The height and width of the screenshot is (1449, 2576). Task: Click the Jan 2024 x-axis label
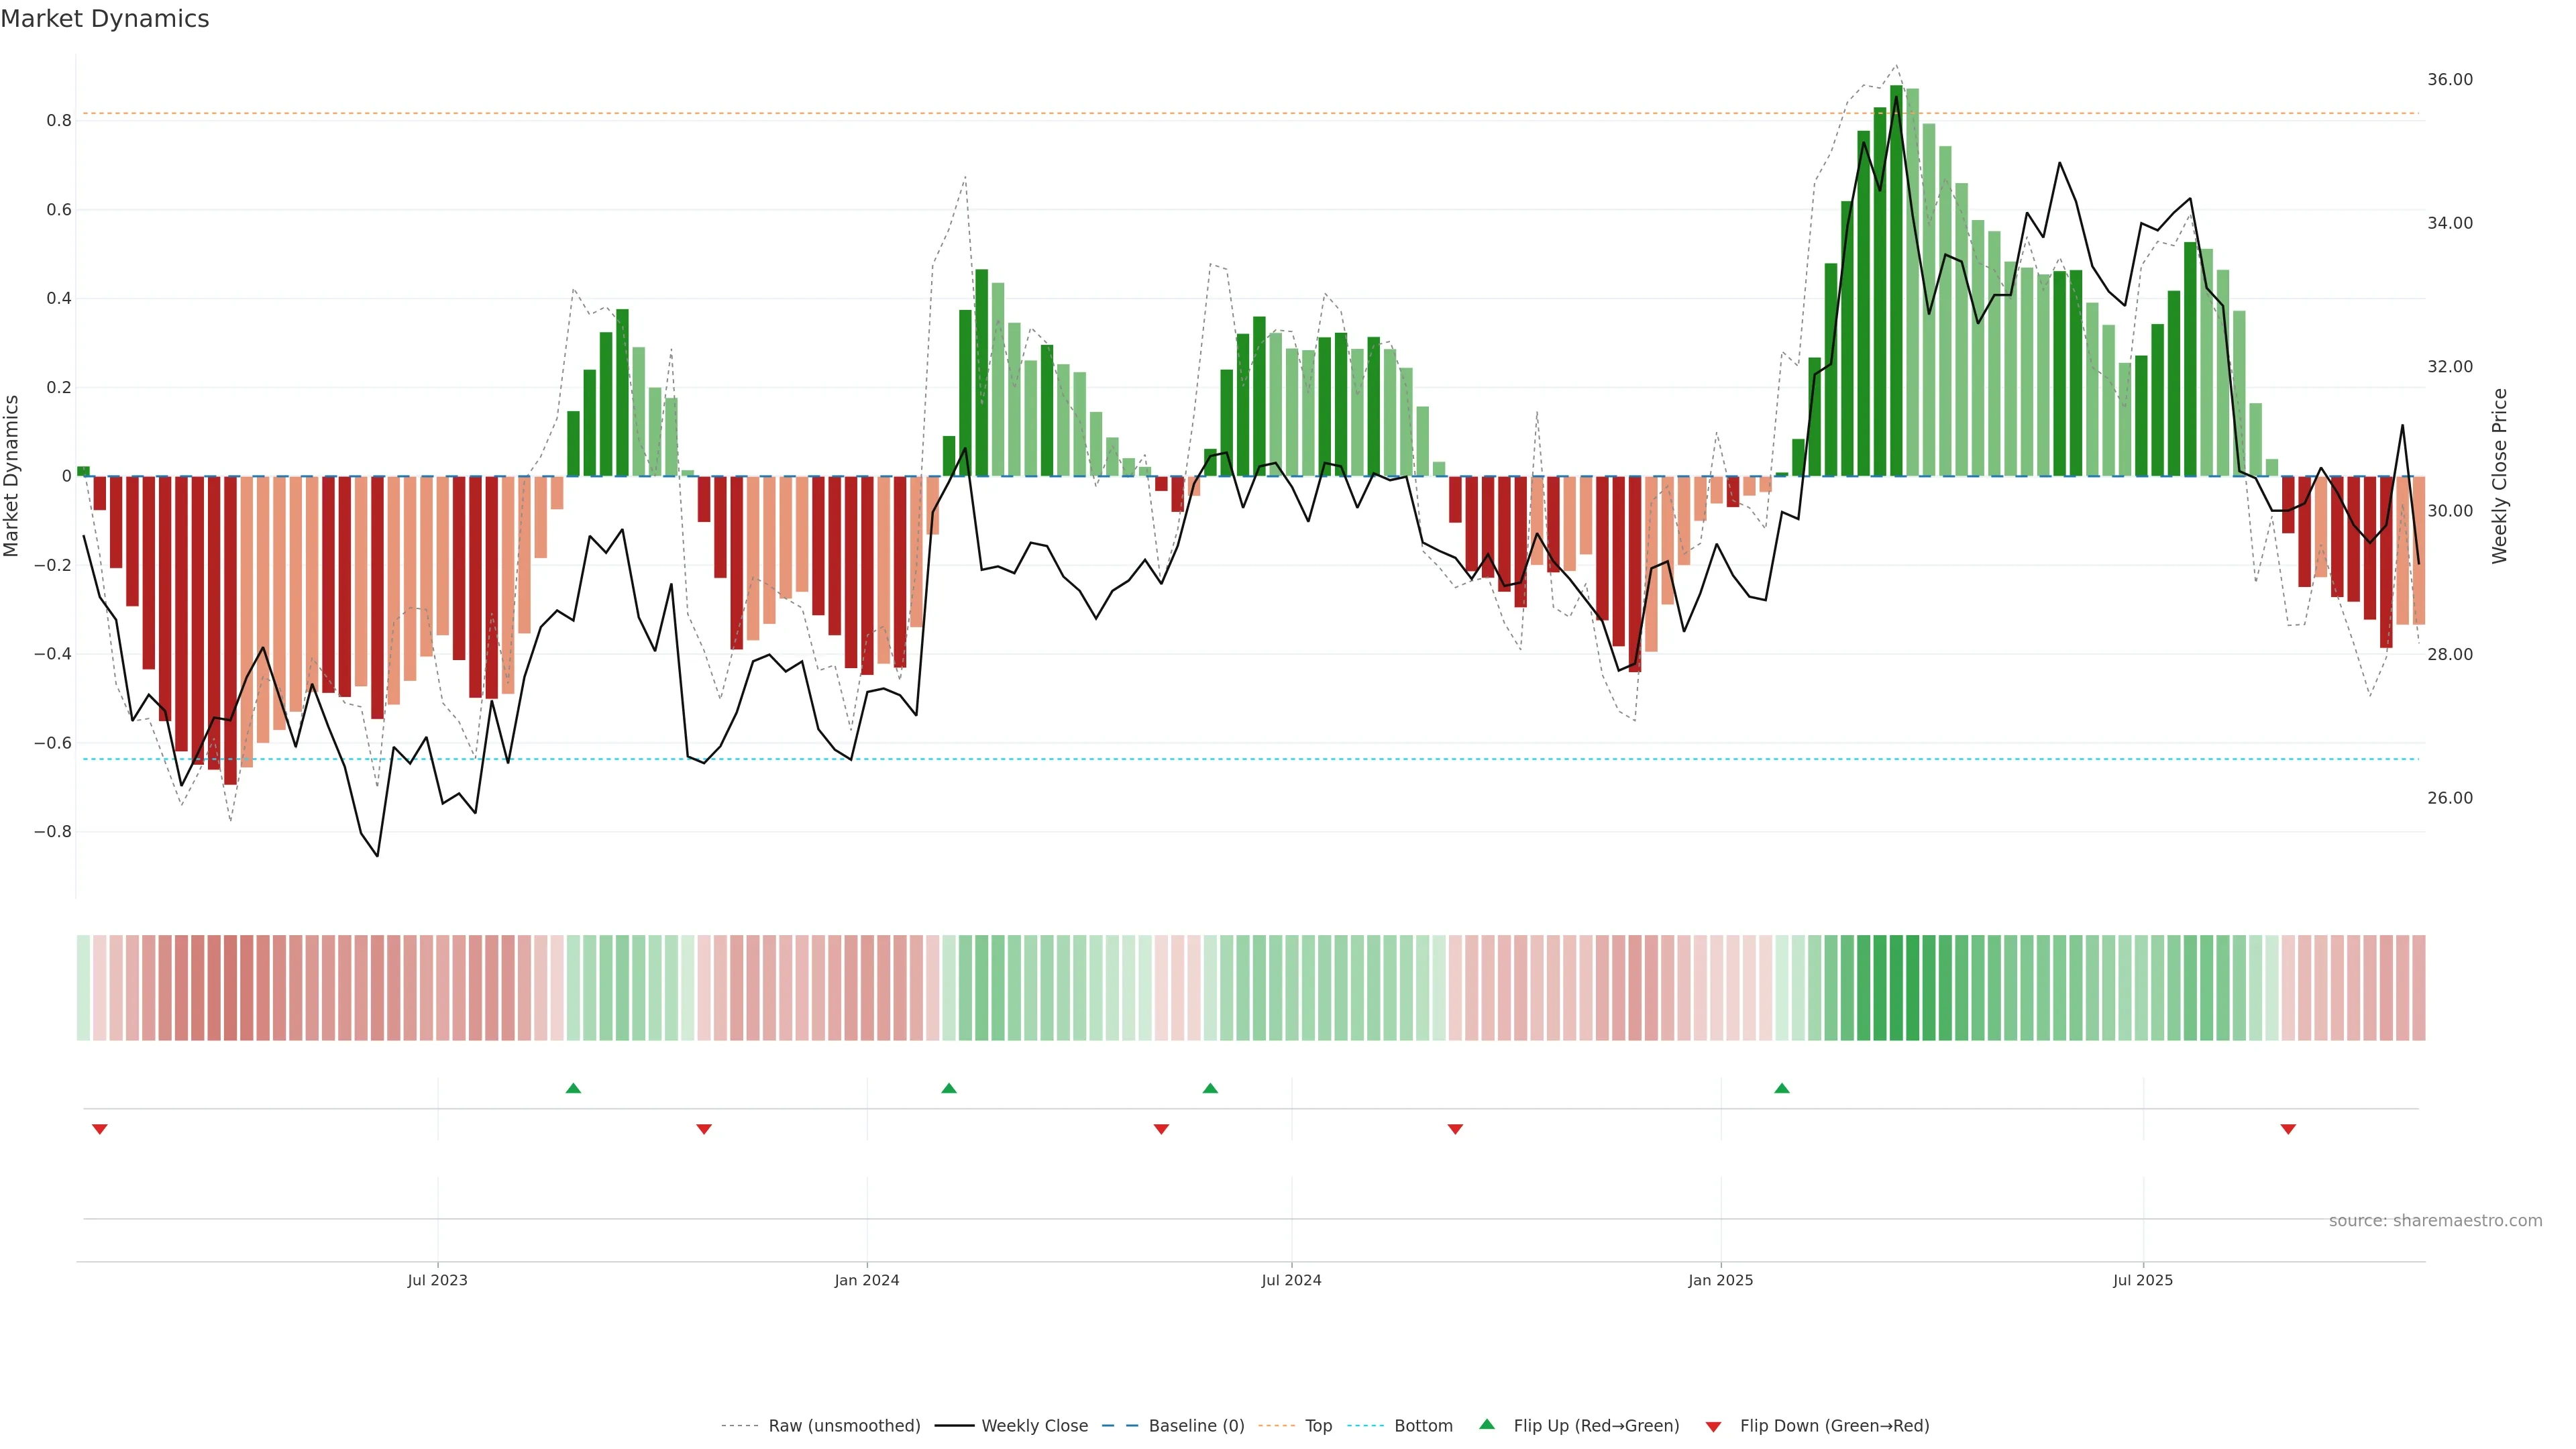coord(867,1280)
